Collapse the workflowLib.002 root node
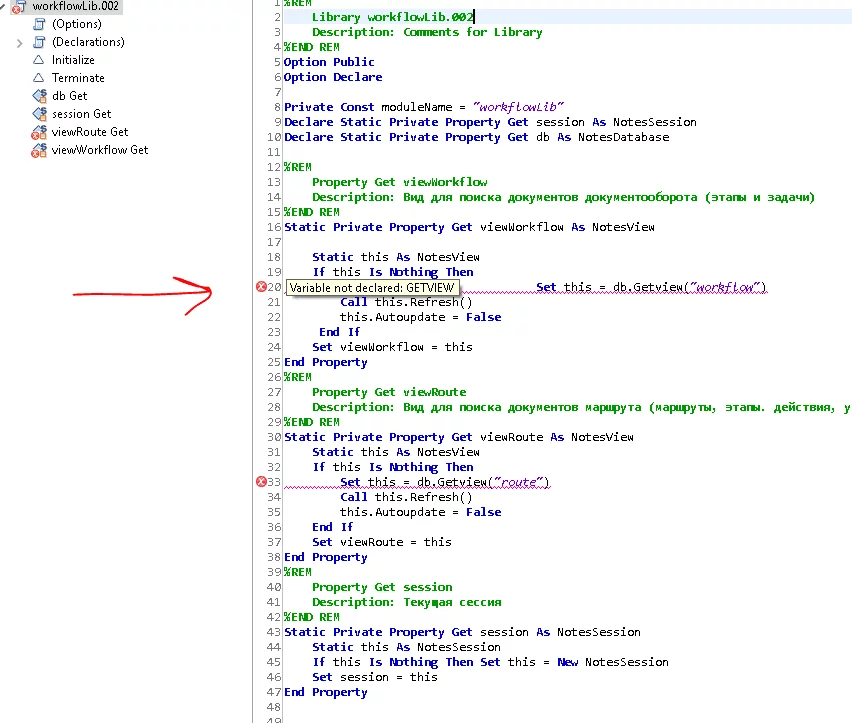Viewport: 852px width, 723px height. pos(4,7)
